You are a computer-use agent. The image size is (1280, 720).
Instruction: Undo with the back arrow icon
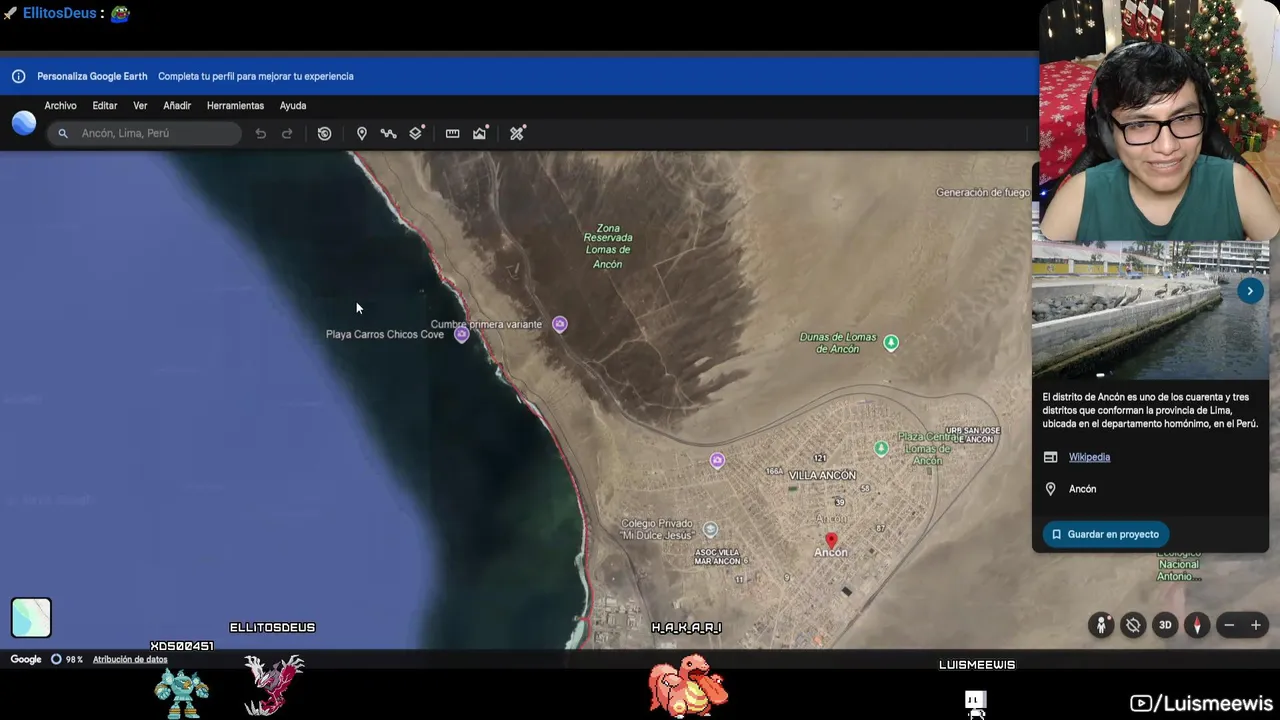pyautogui.click(x=260, y=133)
